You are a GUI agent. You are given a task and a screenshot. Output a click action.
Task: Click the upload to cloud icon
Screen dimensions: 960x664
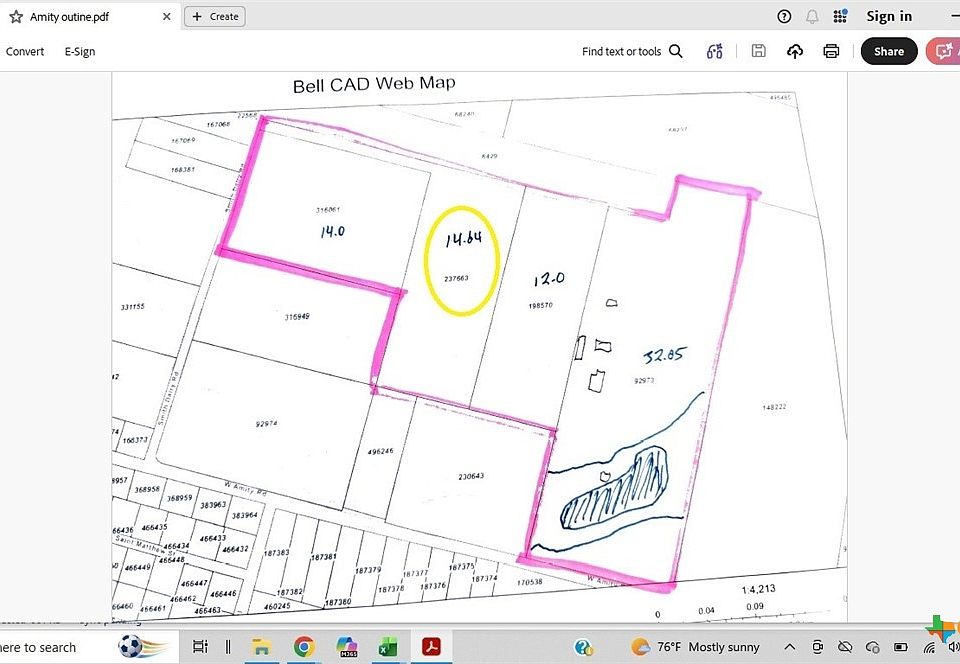[795, 51]
